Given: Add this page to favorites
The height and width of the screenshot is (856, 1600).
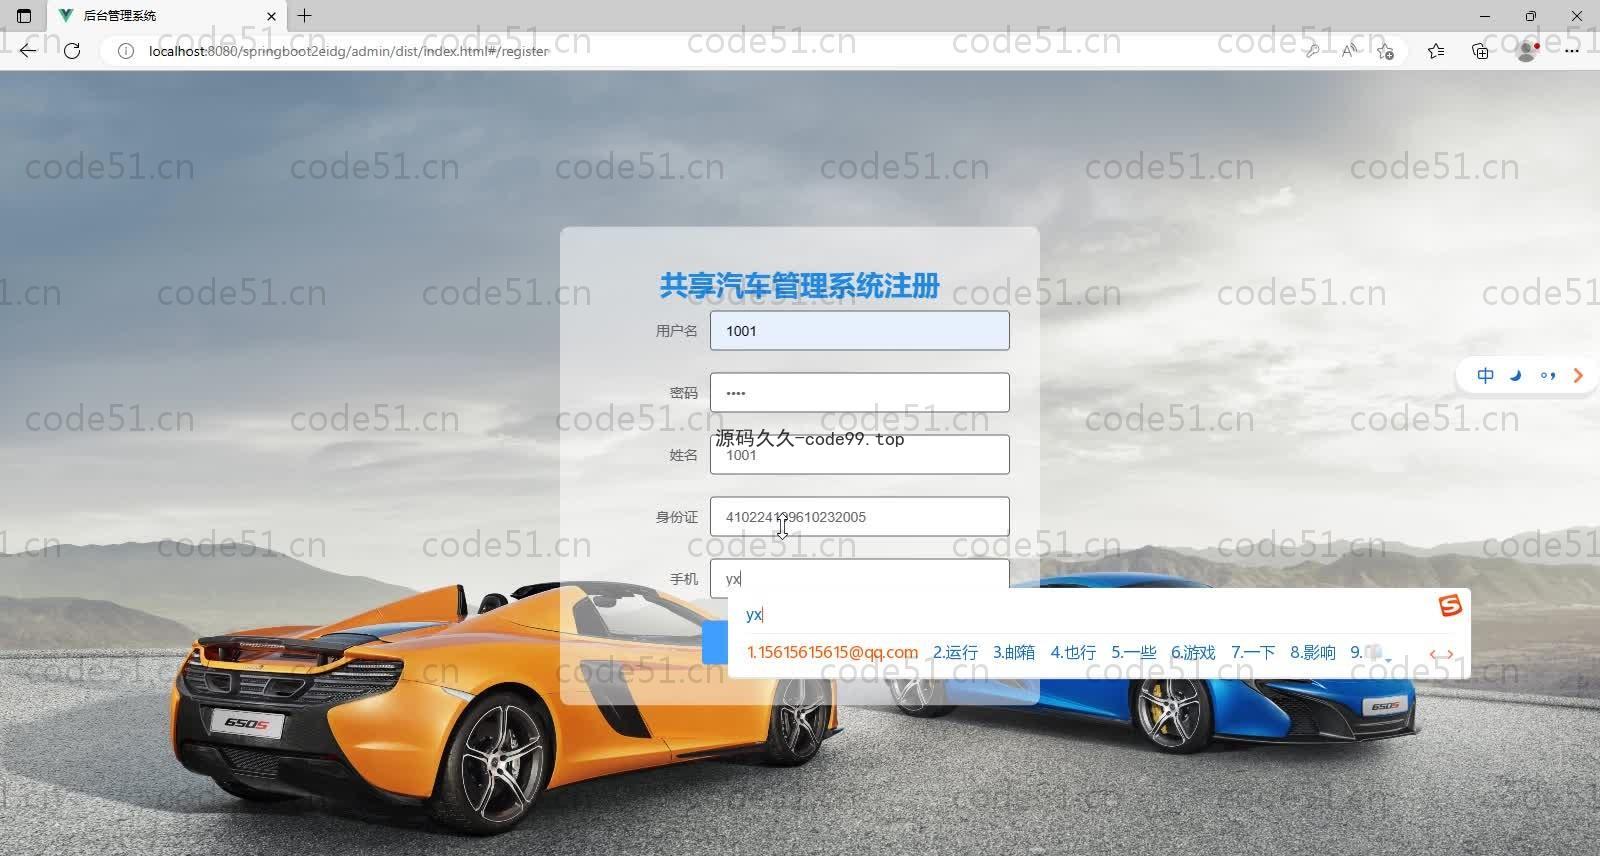Looking at the screenshot, I should point(1385,51).
